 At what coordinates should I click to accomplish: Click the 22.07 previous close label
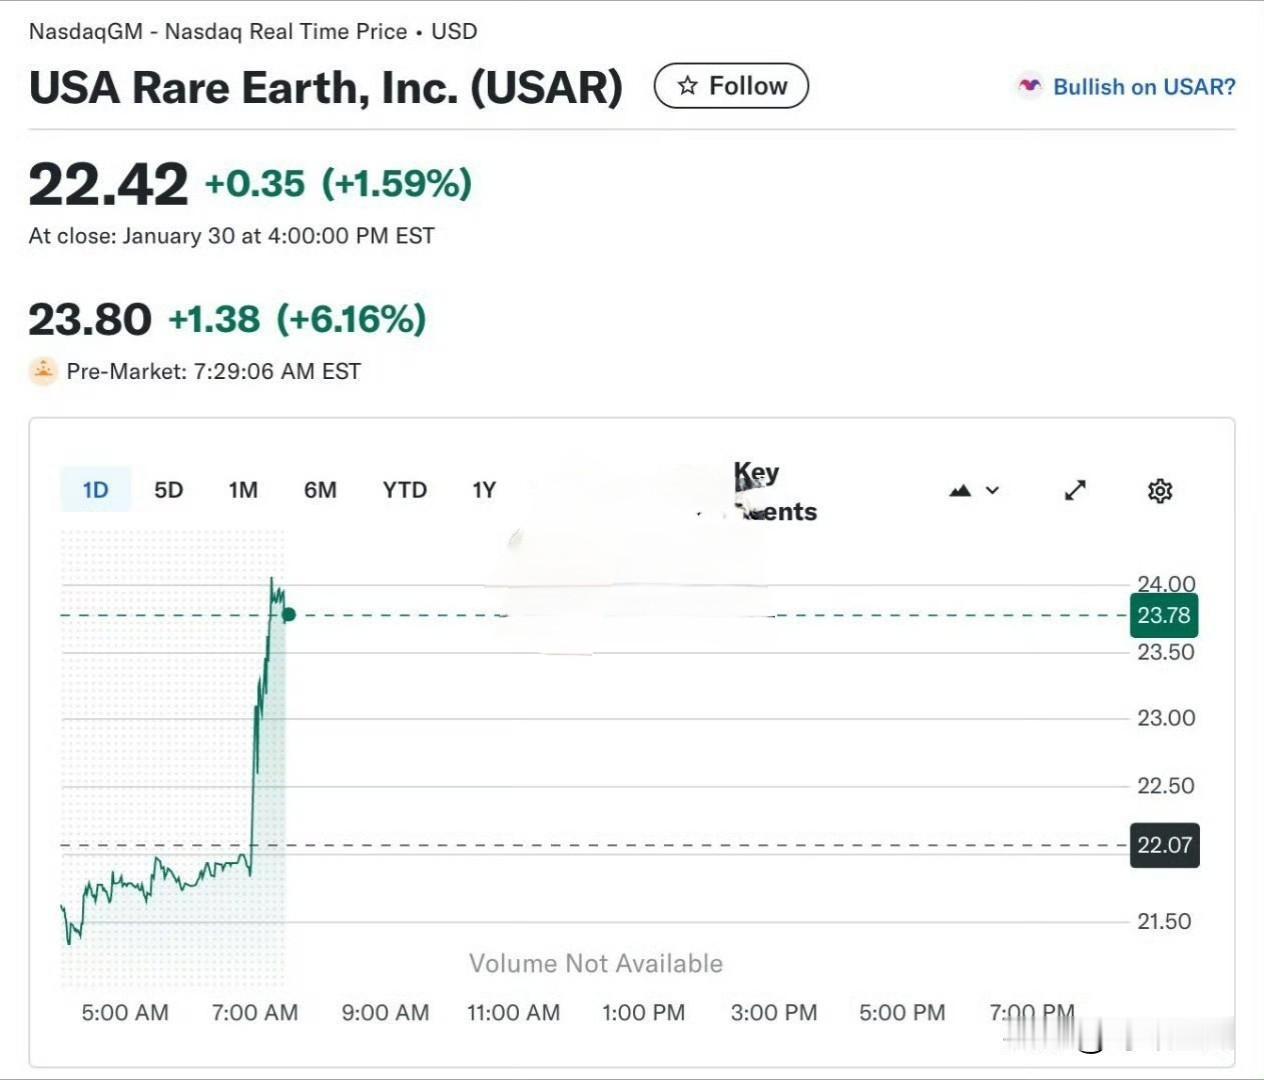tap(1164, 845)
